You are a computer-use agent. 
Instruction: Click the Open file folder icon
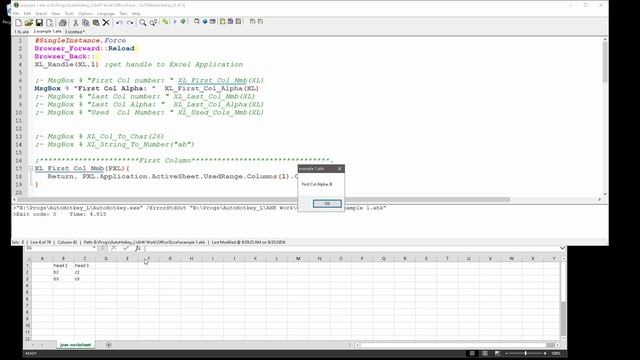pyautogui.click(x=29, y=22)
